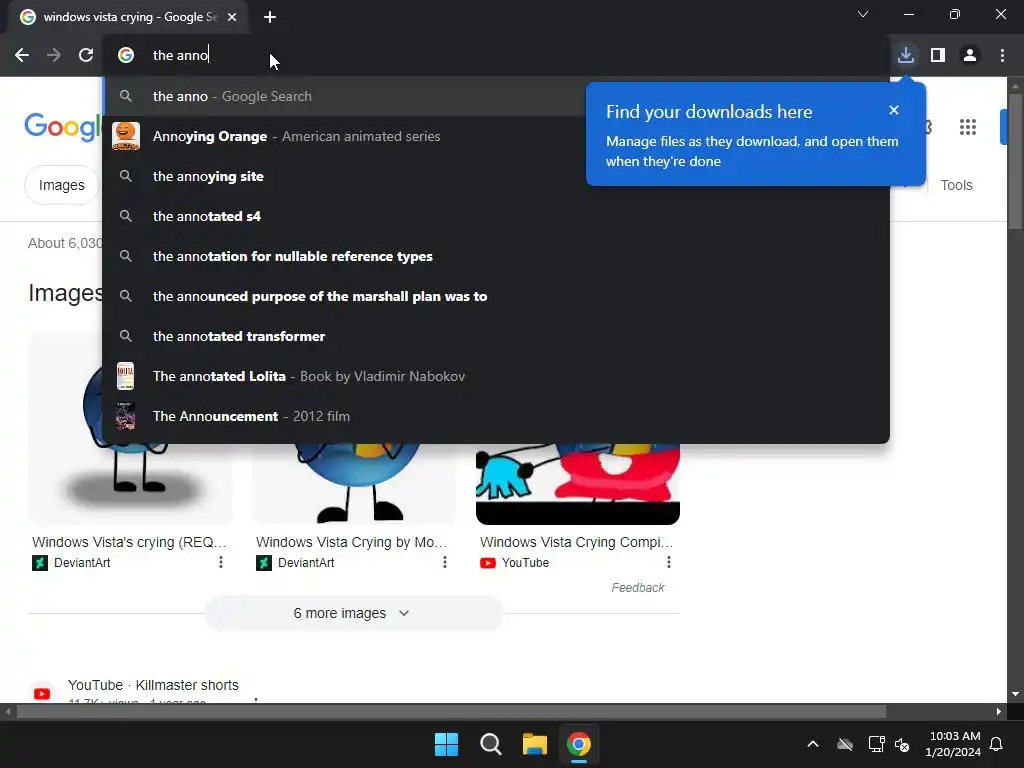Open 'Windows Vista Crying by Mo...' result
The height and width of the screenshot is (768, 1024).
(351, 542)
